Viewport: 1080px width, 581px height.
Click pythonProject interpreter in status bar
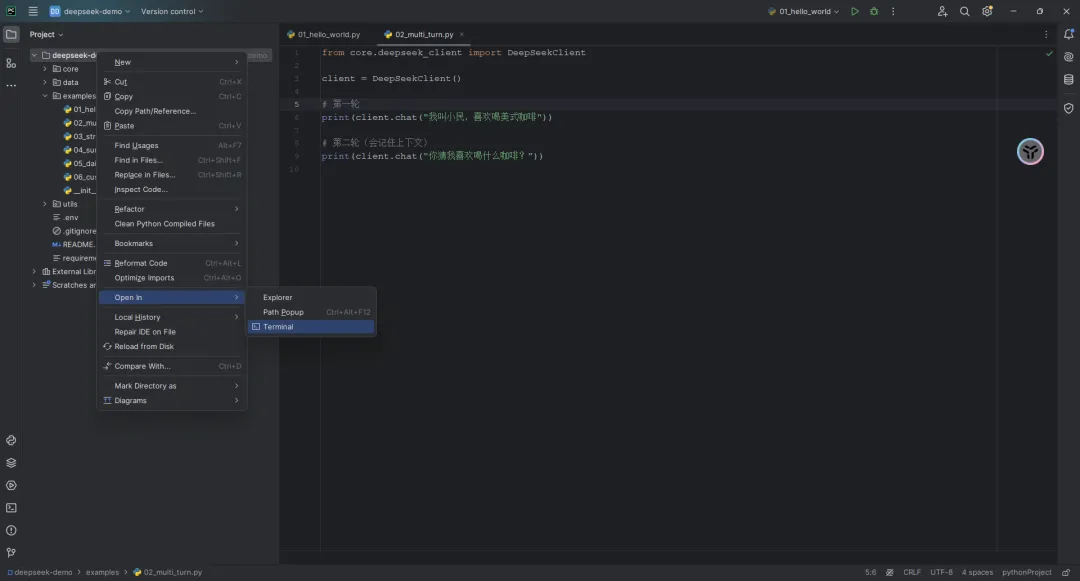(x=1026, y=573)
